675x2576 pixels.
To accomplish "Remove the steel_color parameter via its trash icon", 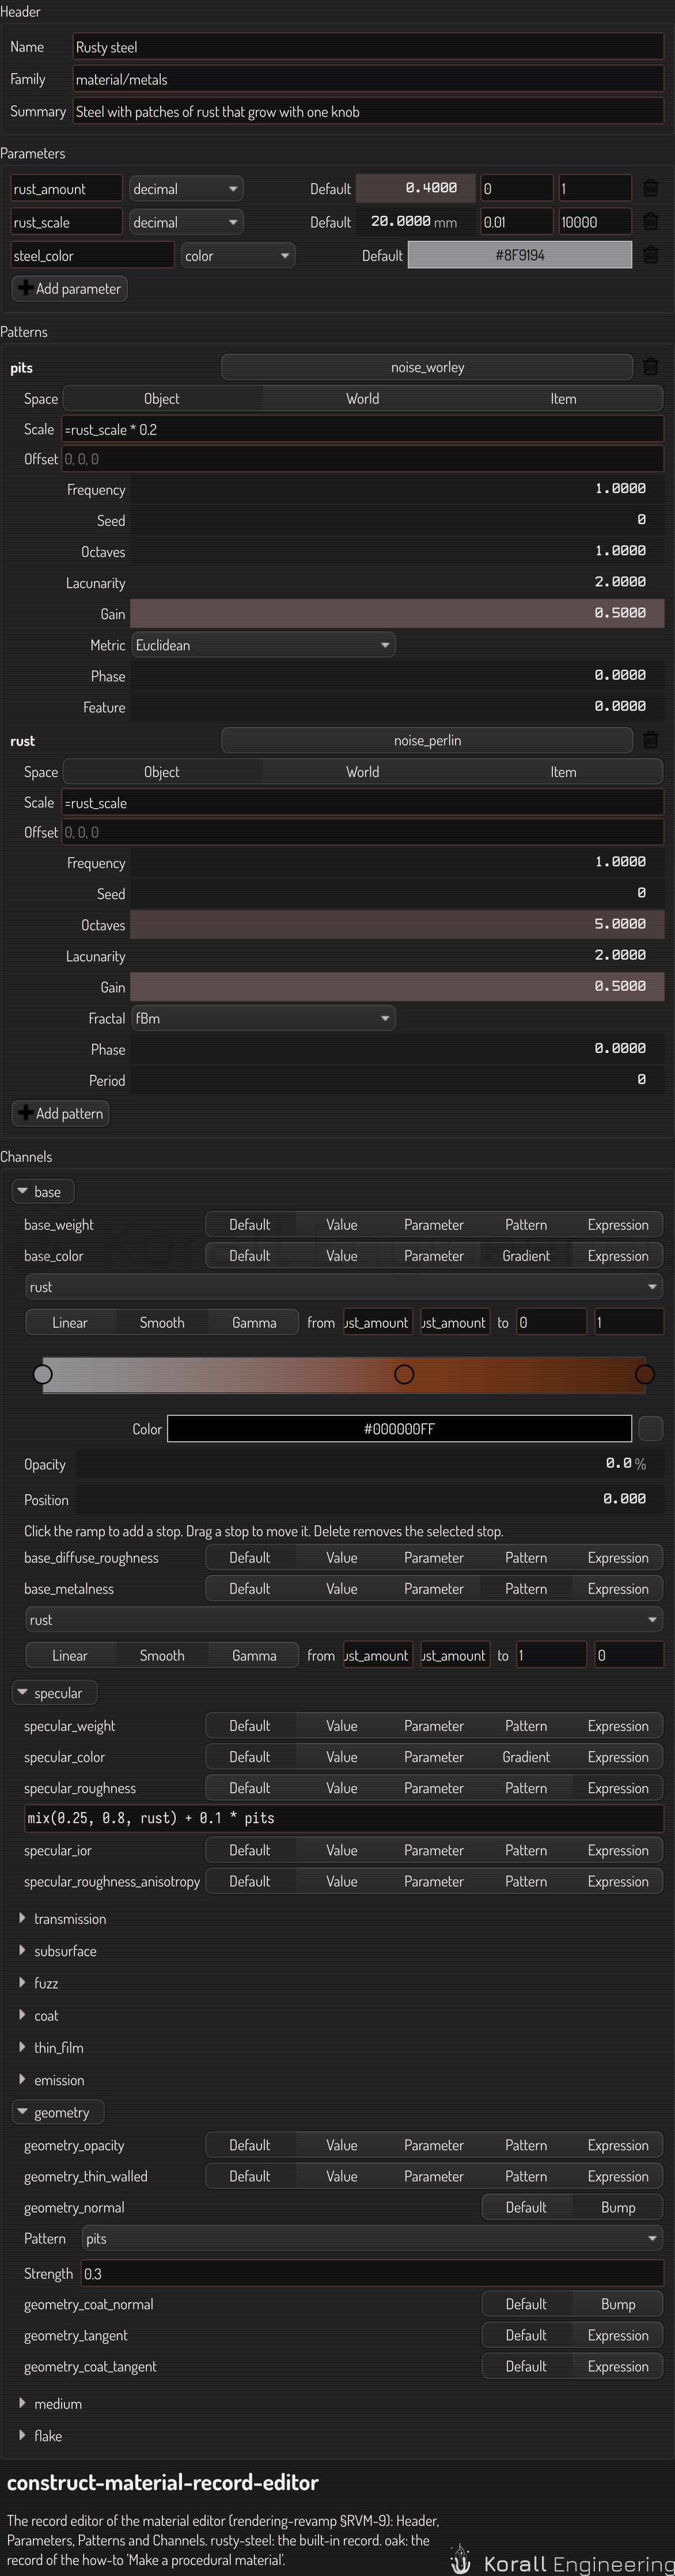I will point(650,255).
